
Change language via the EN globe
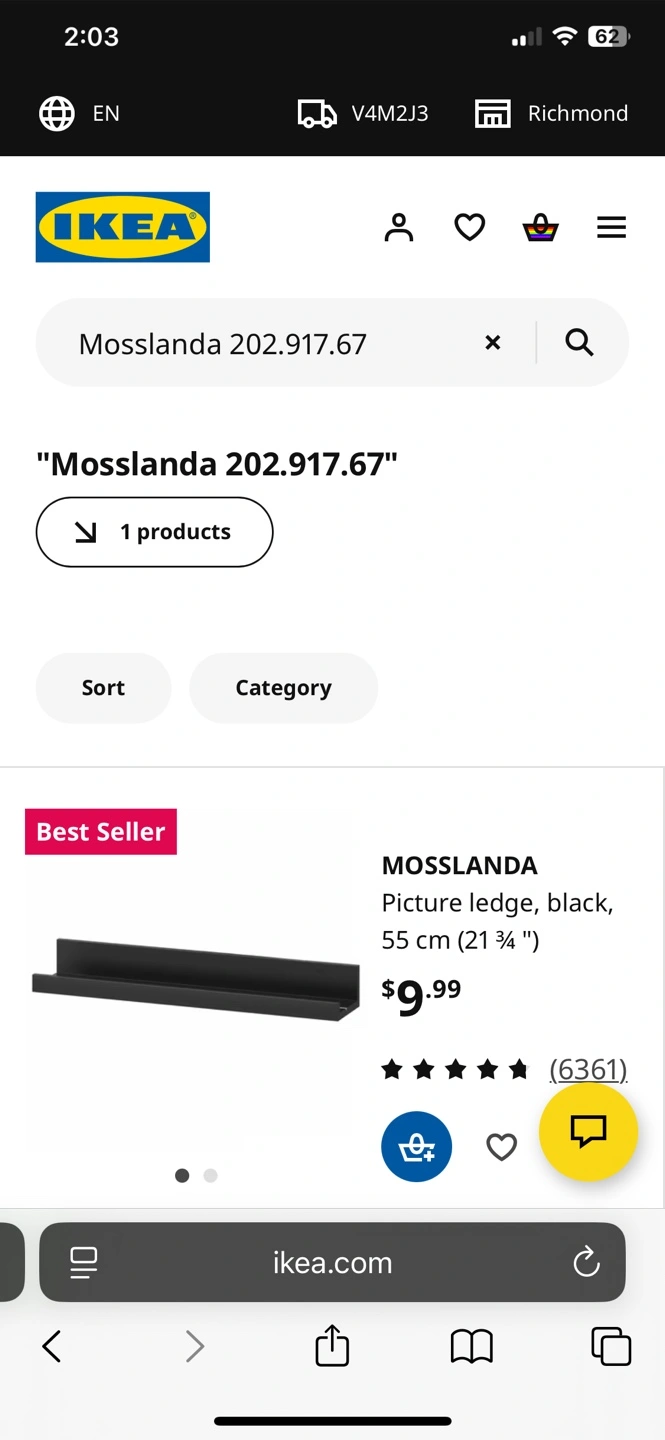click(x=79, y=113)
